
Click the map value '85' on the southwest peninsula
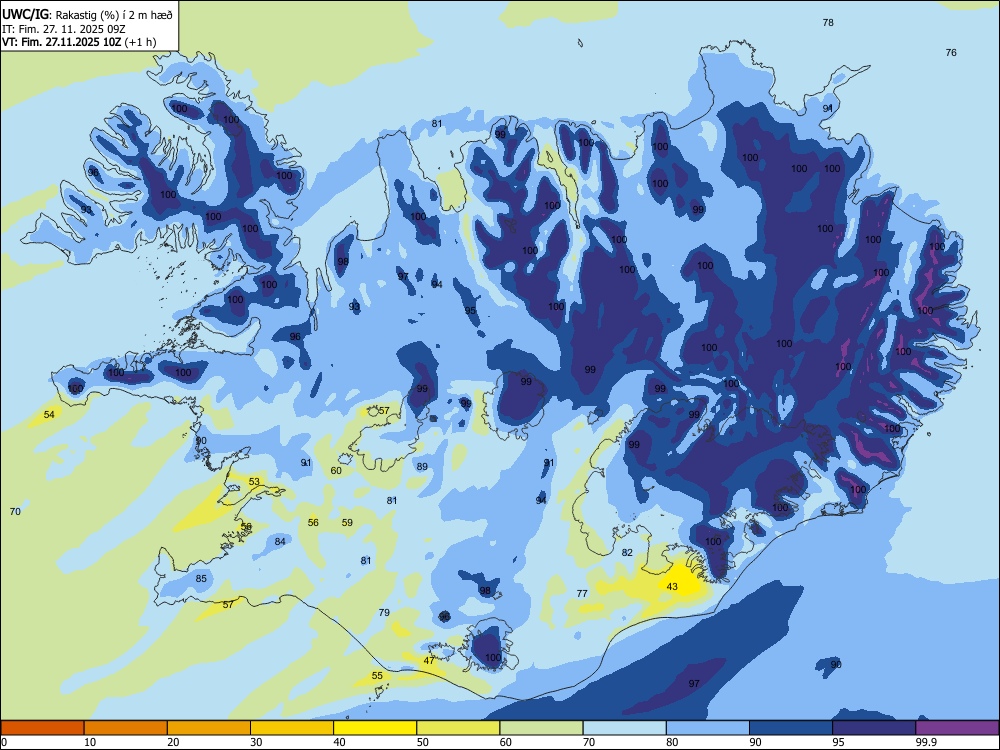pyautogui.click(x=201, y=578)
